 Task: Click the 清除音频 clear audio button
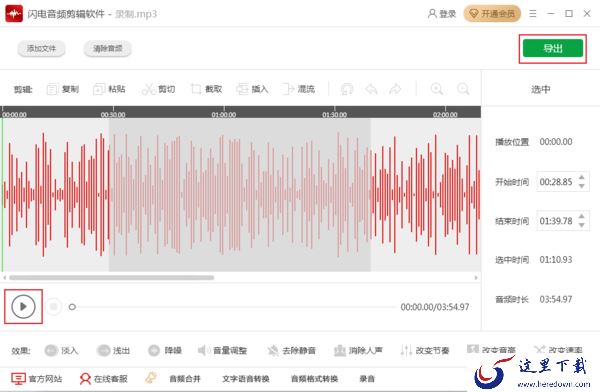tap(108, 49)
